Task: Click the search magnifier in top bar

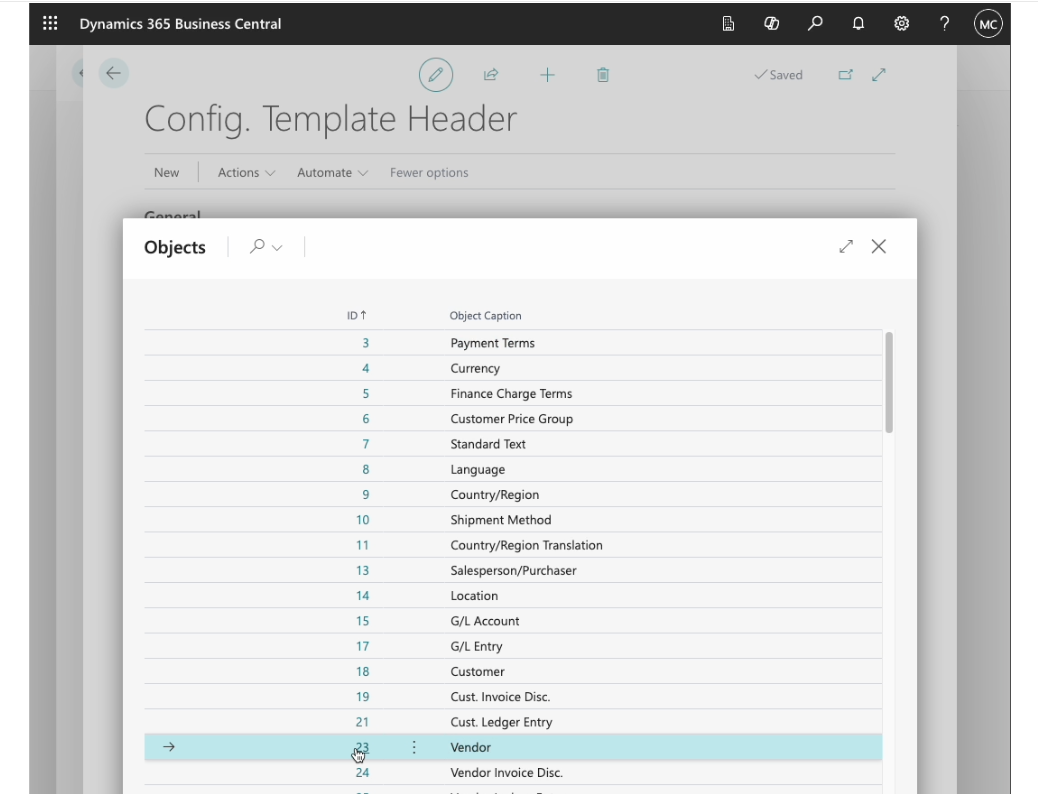Action: click(x=815, y=23)
